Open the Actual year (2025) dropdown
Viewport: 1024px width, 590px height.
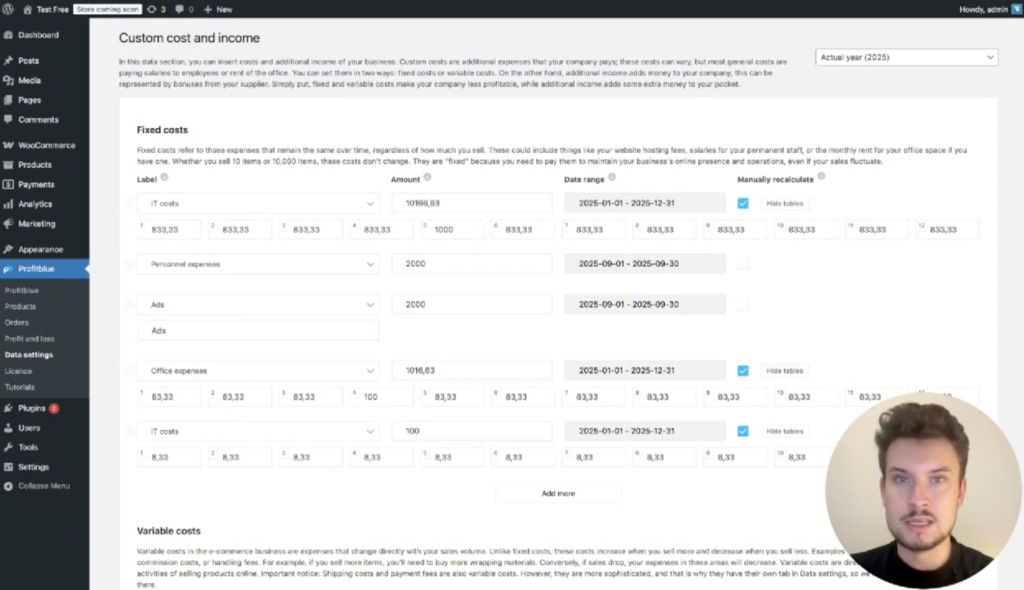pos(907,58)
